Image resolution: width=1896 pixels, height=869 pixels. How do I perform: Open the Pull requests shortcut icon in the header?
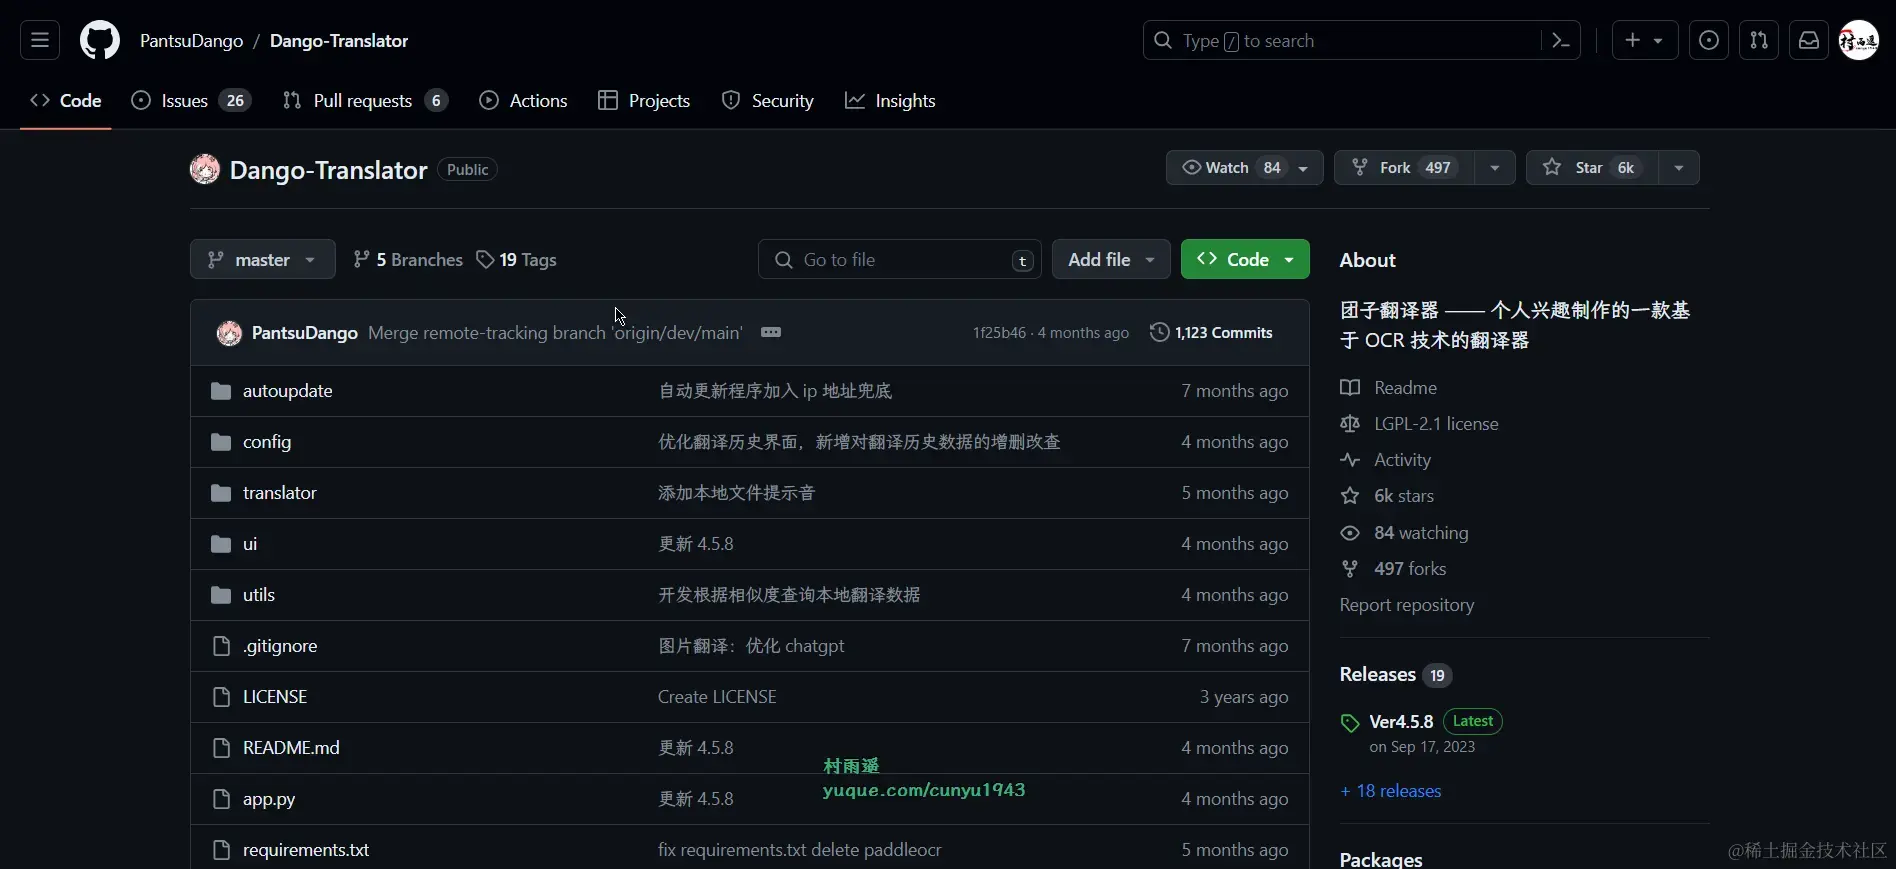(1759, 41)
